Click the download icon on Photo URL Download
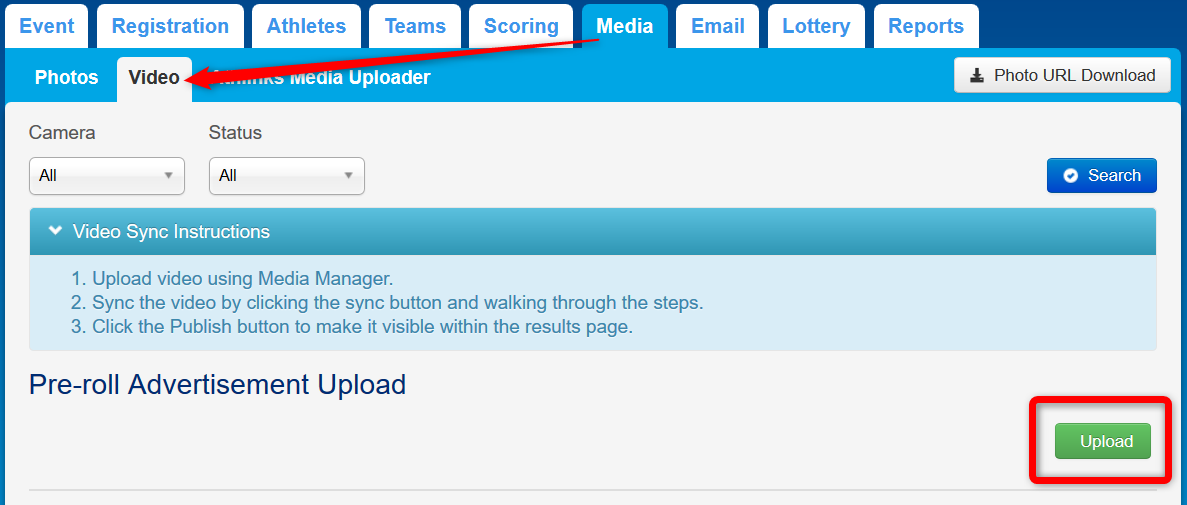 pos(977,76)
